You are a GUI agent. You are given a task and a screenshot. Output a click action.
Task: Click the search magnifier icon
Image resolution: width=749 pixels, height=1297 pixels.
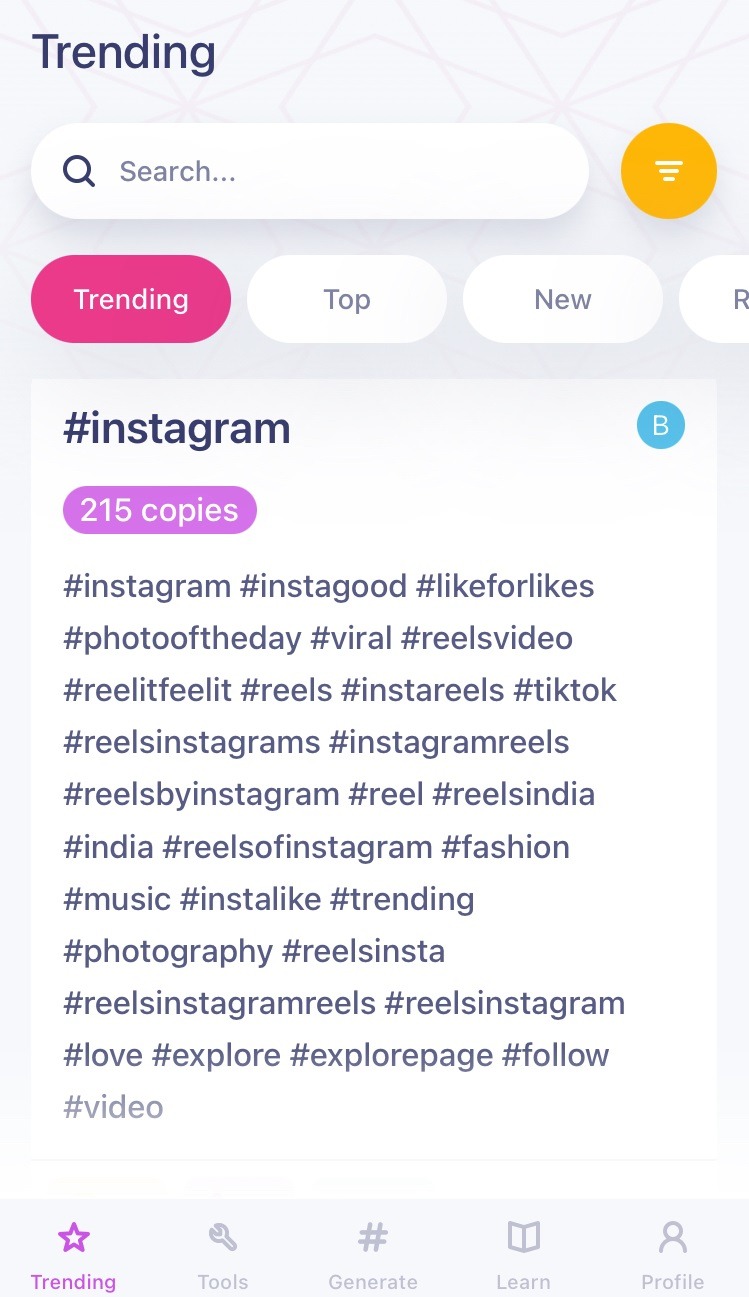78,171
